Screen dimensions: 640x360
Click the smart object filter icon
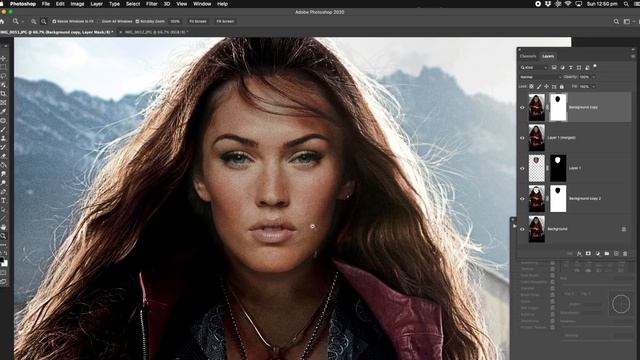587,67
